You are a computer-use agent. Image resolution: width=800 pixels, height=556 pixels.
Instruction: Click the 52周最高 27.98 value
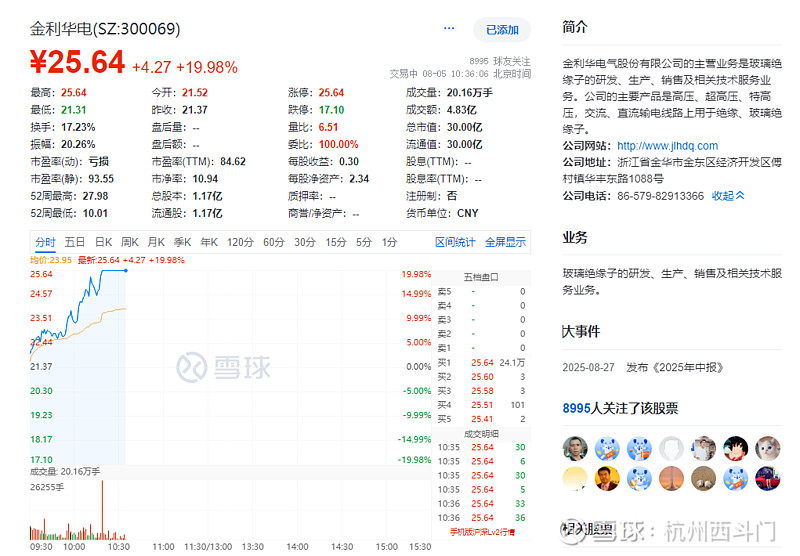(x=95, y=196)
